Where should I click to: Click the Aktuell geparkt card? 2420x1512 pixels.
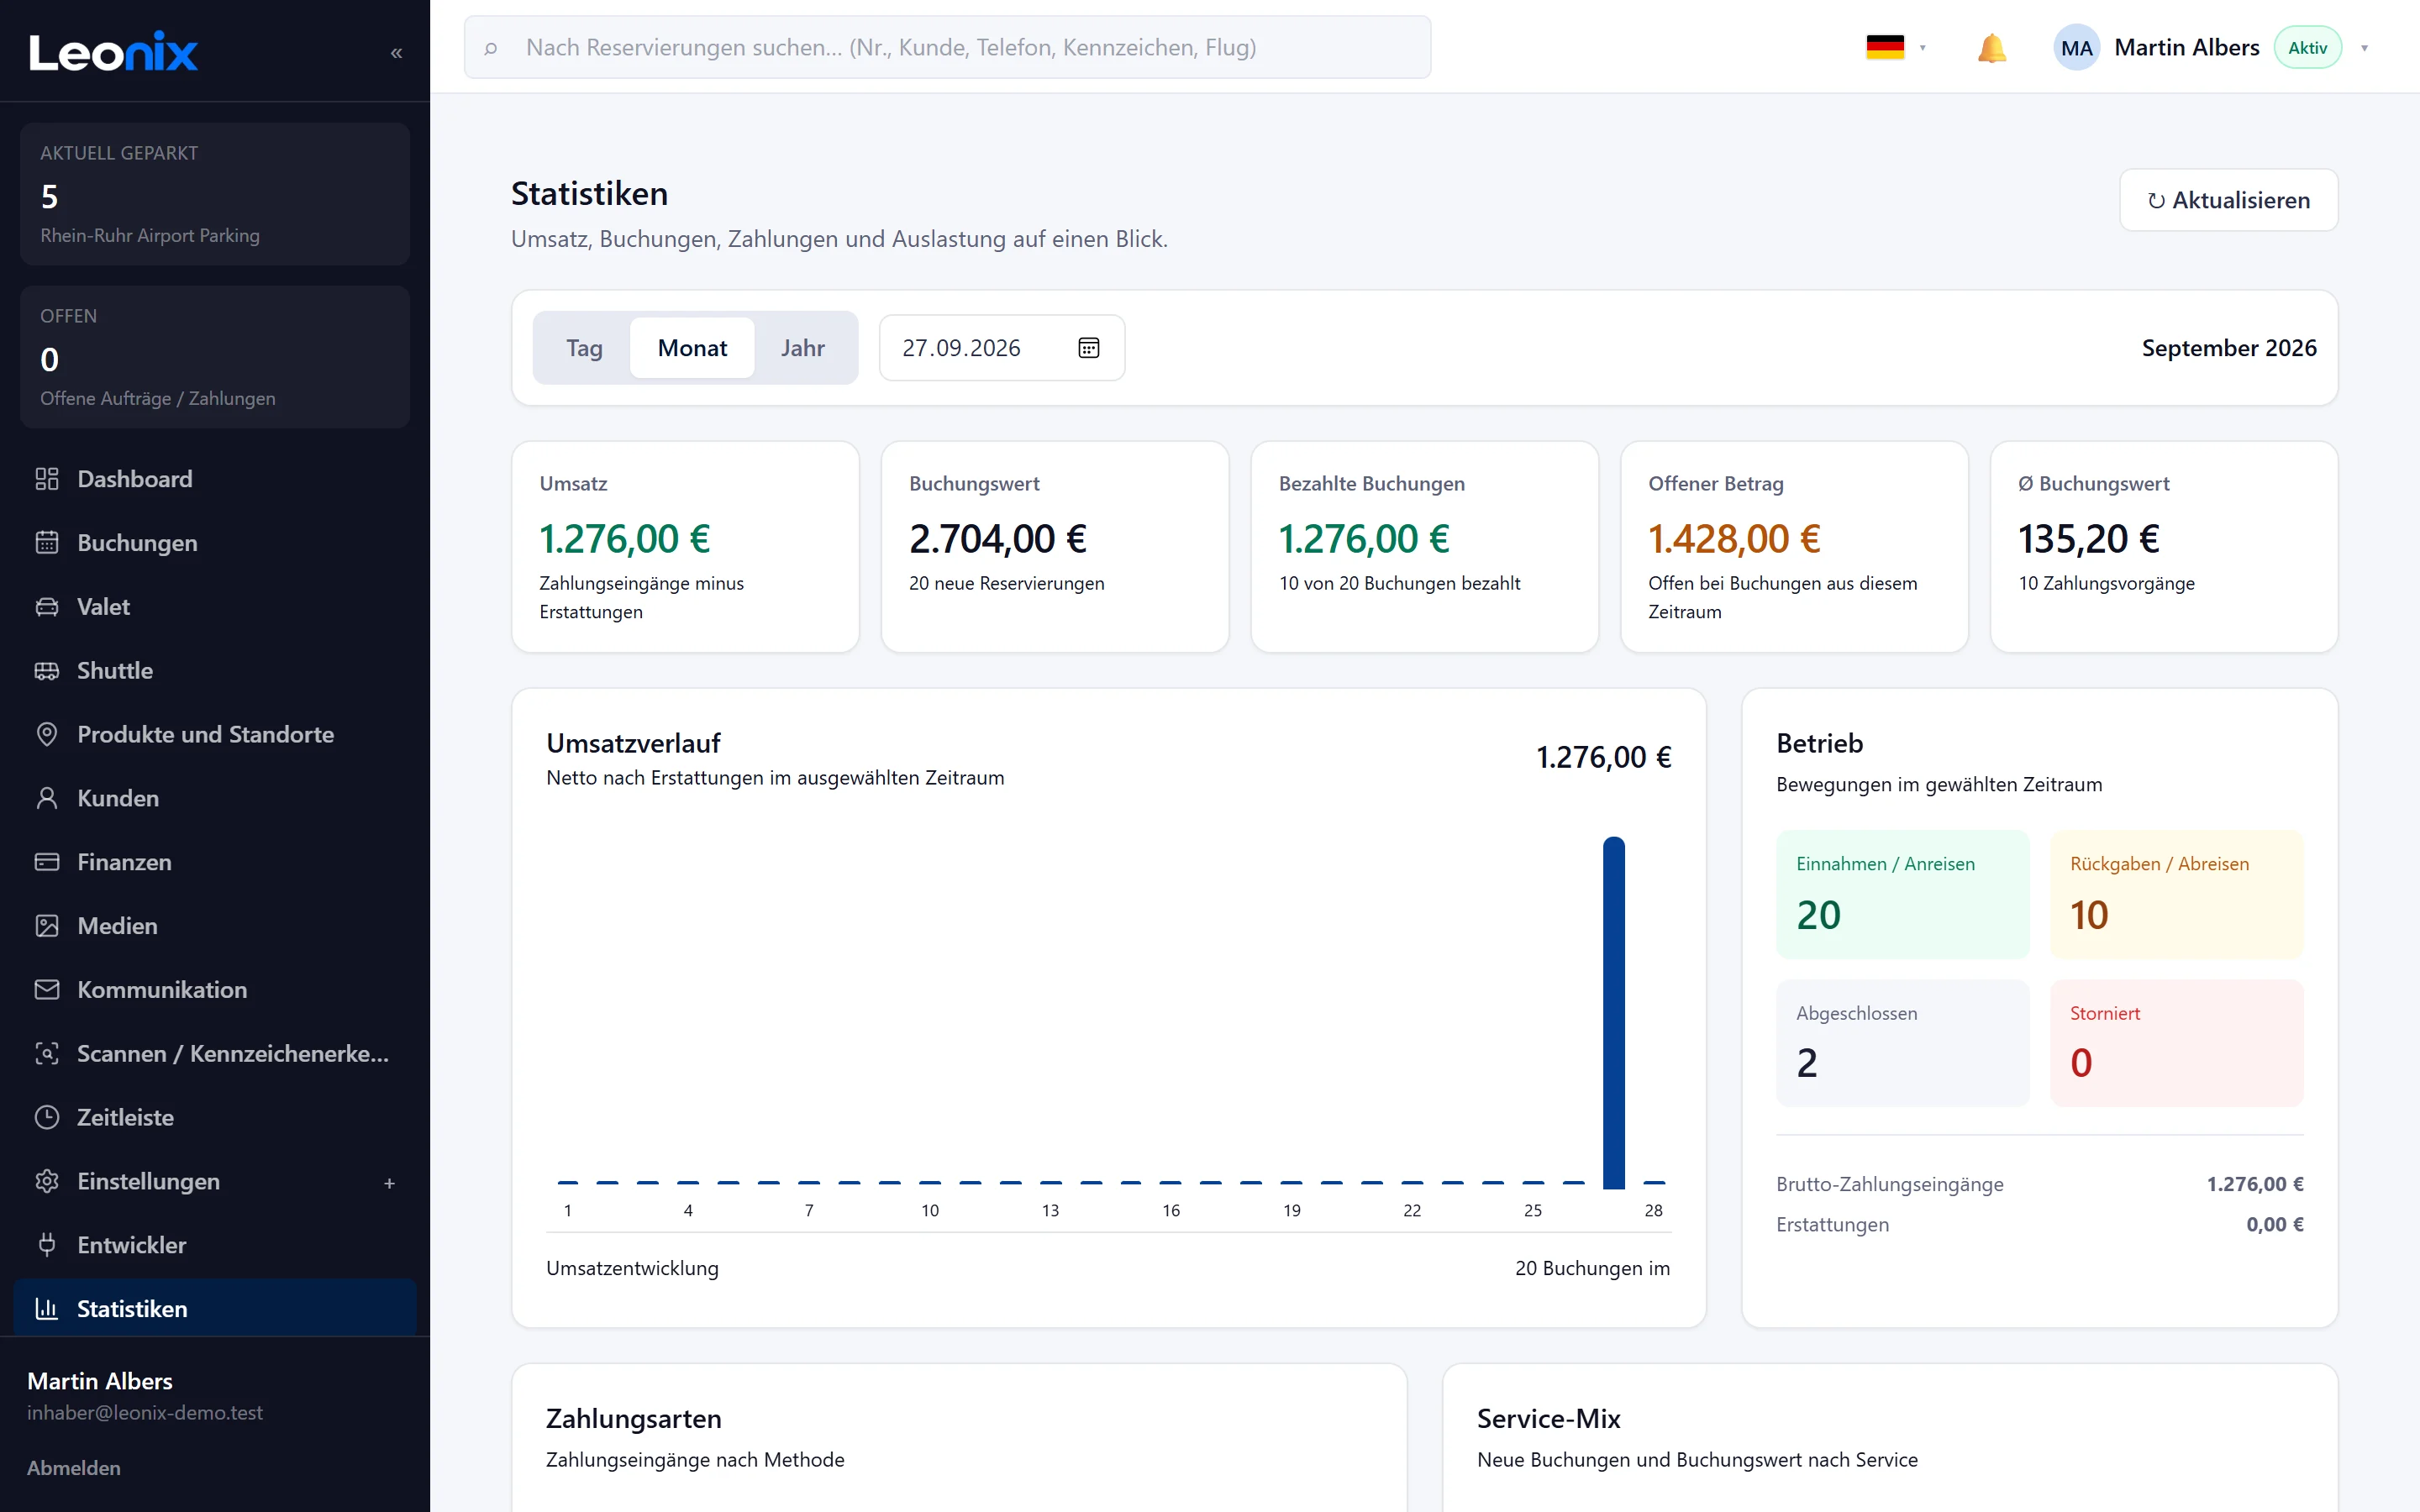coord(215,194)
